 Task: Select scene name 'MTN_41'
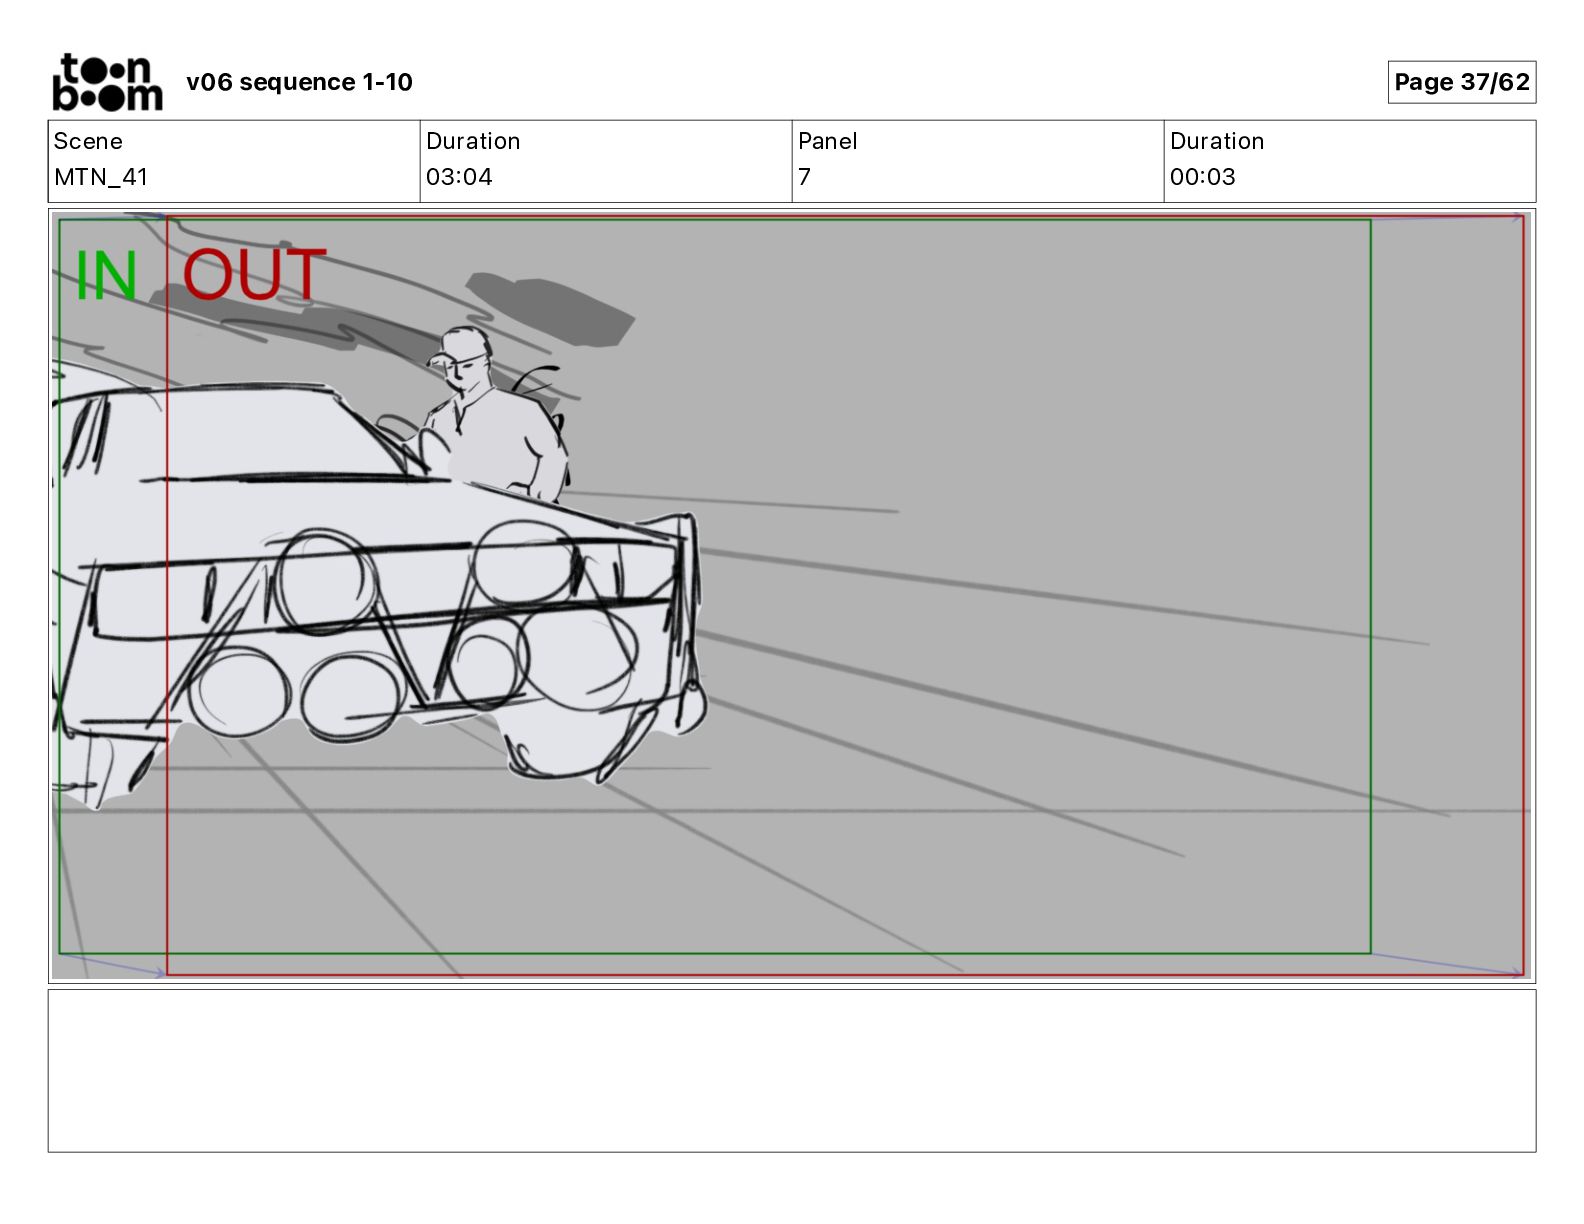pos(101,177)
